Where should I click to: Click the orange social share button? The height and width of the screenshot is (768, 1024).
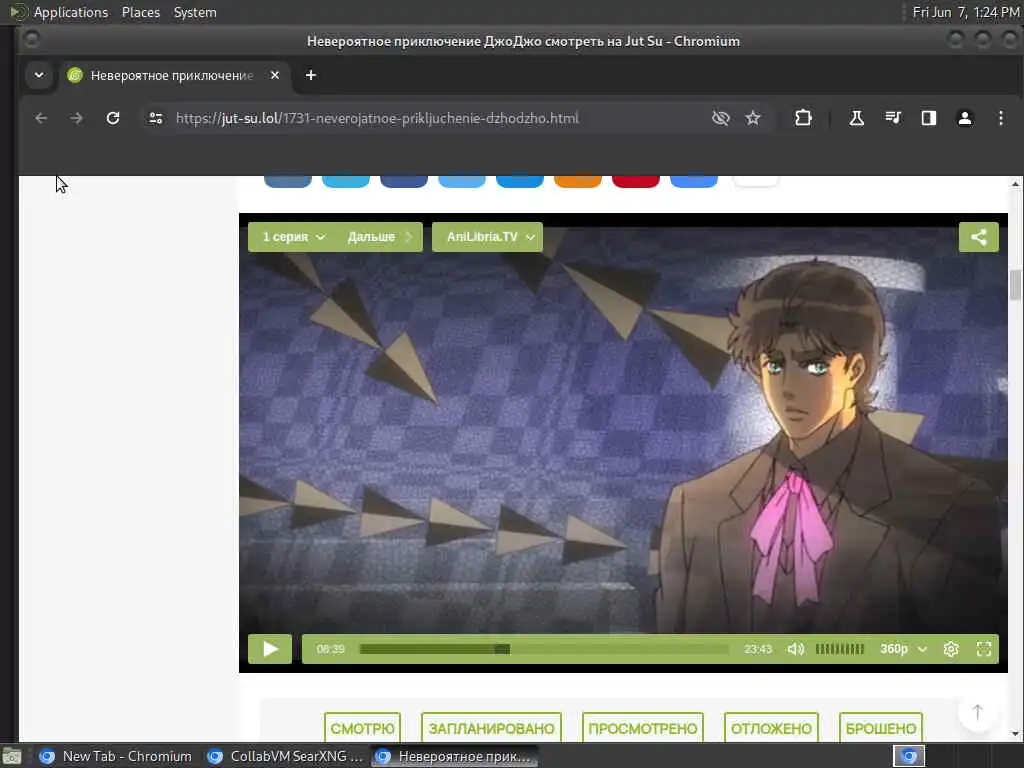pos(577,181)
